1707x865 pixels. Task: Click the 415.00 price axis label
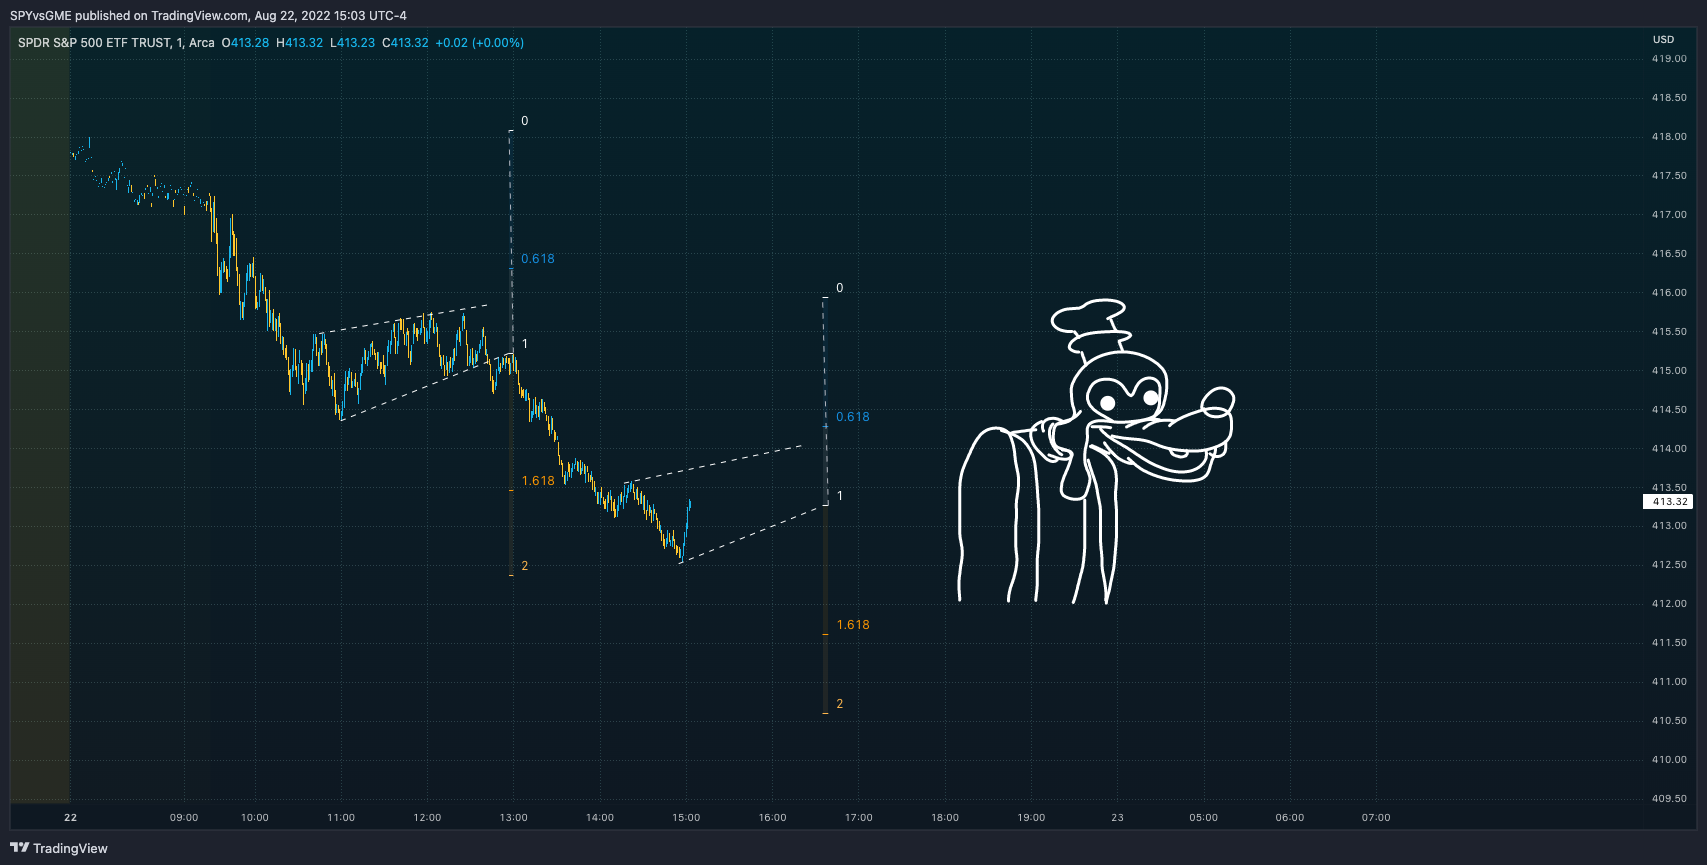(x=1669, y=371)
